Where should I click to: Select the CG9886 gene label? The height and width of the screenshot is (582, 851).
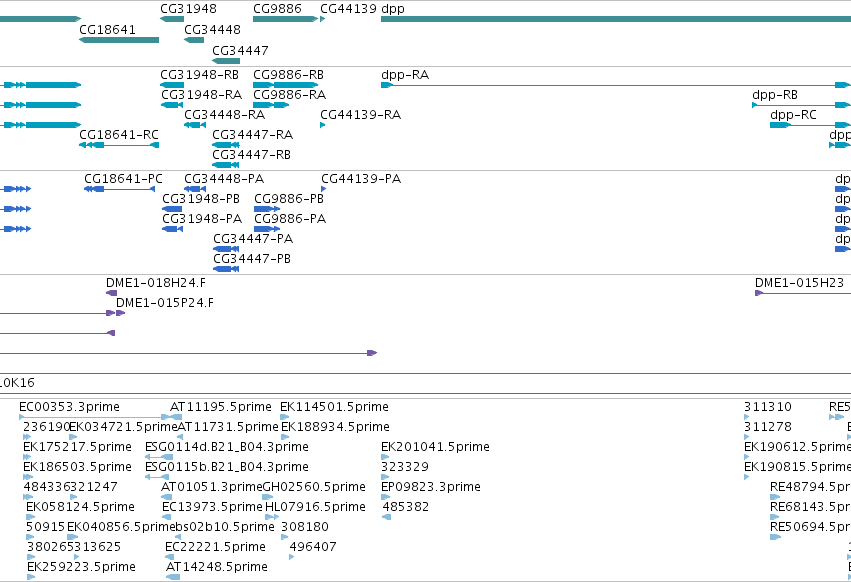click(277, 9)
